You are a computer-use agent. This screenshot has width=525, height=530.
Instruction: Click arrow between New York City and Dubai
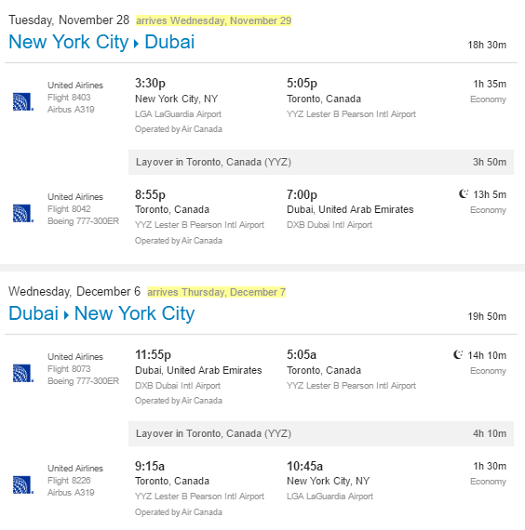pyautogui.click(x=136, y=44)
